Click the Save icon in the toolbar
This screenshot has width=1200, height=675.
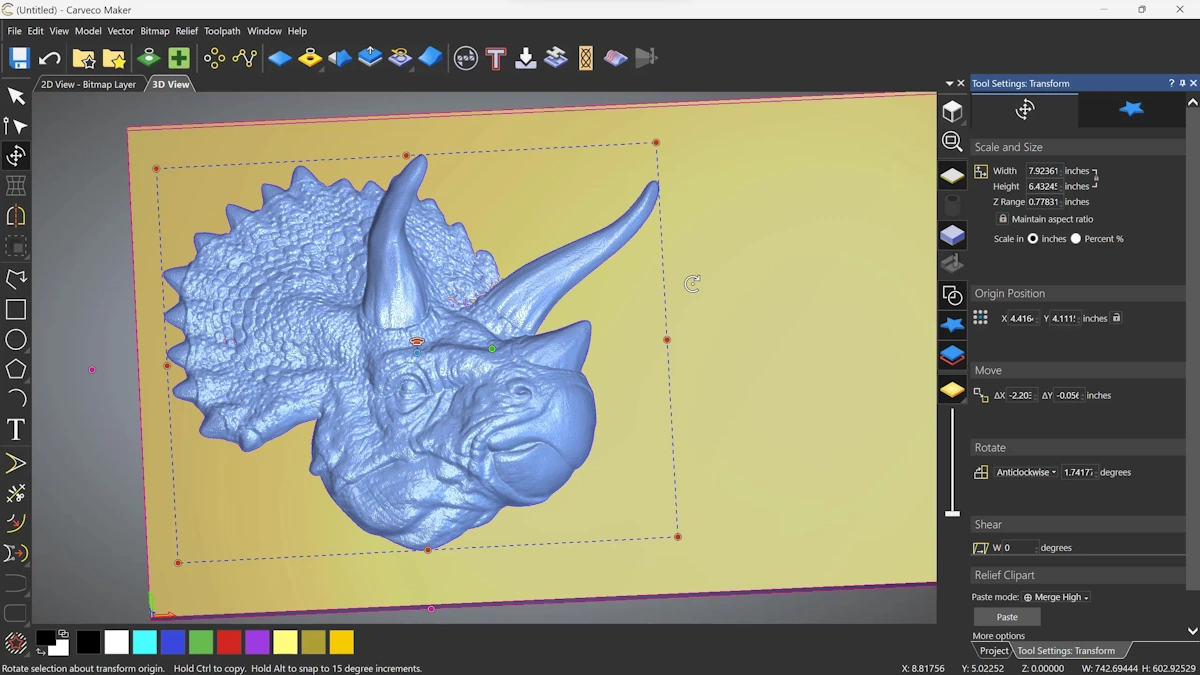click(x=19, y=59)
